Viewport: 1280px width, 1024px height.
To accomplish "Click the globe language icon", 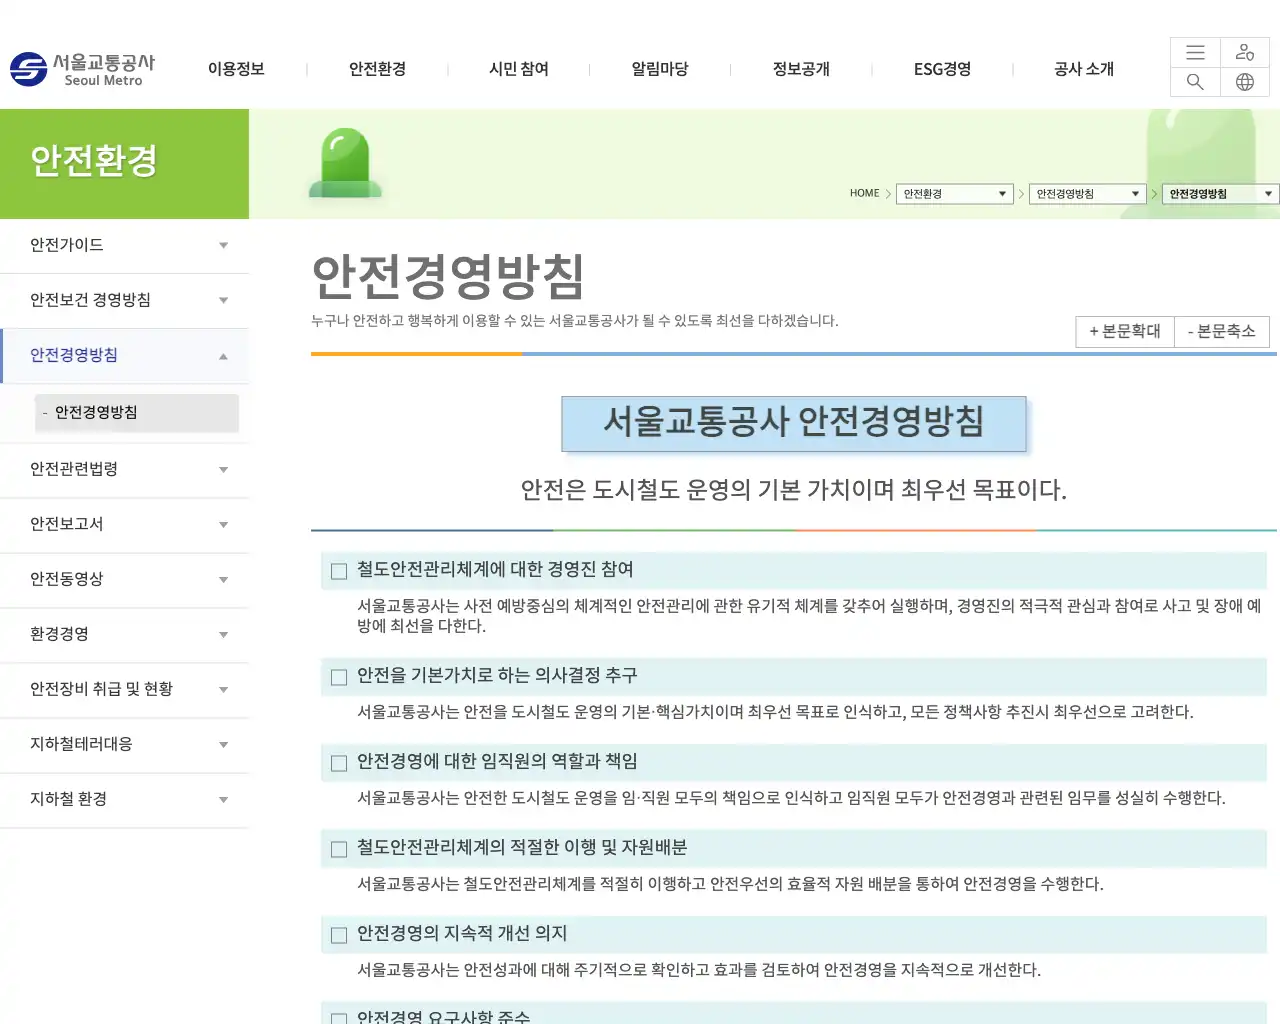I will tap(1245, 82).
